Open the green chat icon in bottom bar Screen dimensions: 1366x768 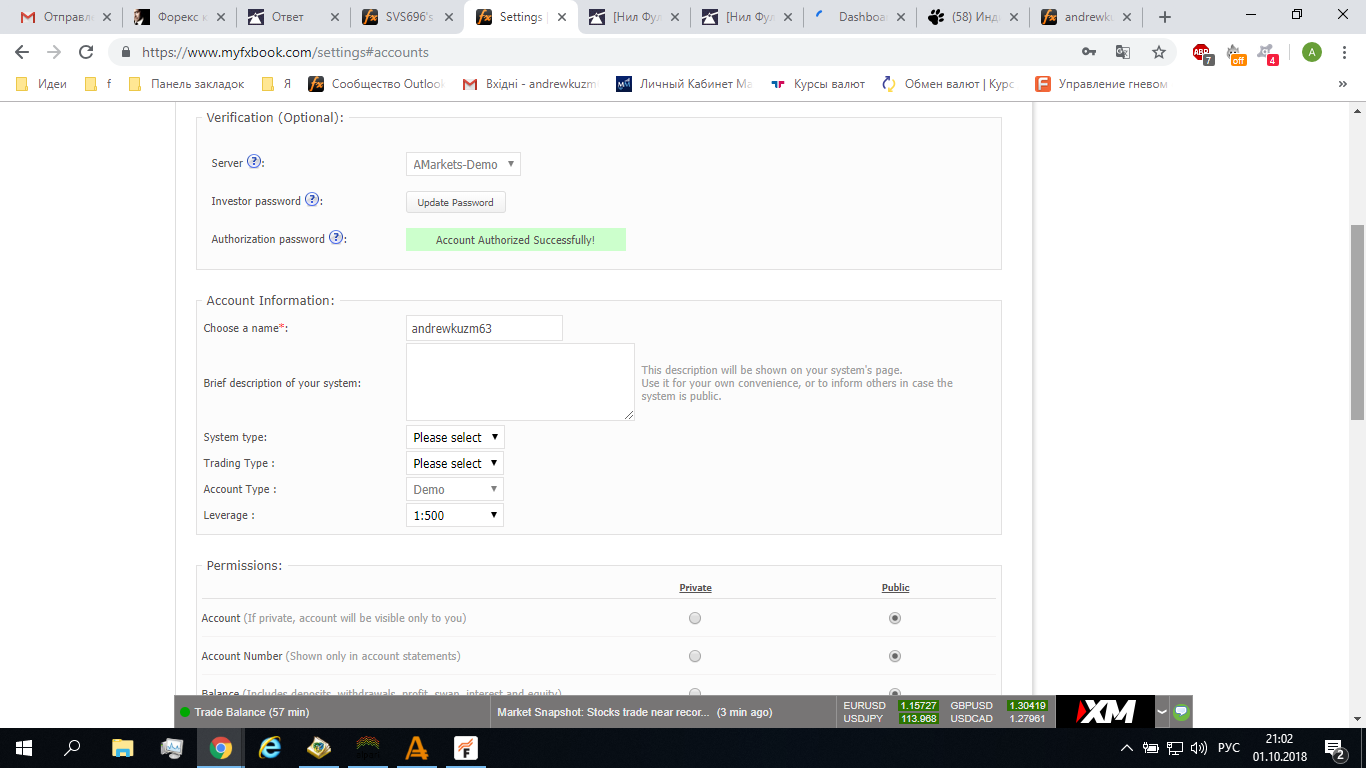coord(1181,712)
